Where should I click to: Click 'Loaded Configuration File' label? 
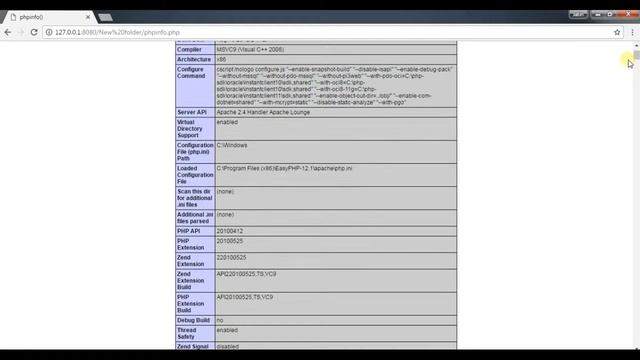pyautogui.click(x=195, y=175)
